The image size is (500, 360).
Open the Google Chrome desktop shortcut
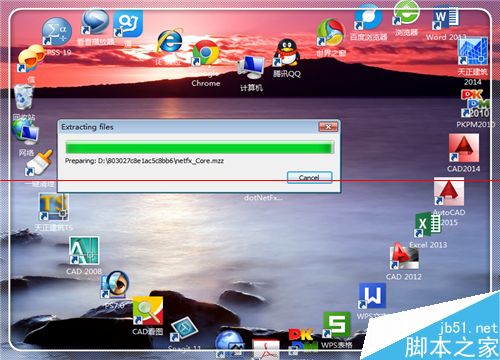coord(206,53)
